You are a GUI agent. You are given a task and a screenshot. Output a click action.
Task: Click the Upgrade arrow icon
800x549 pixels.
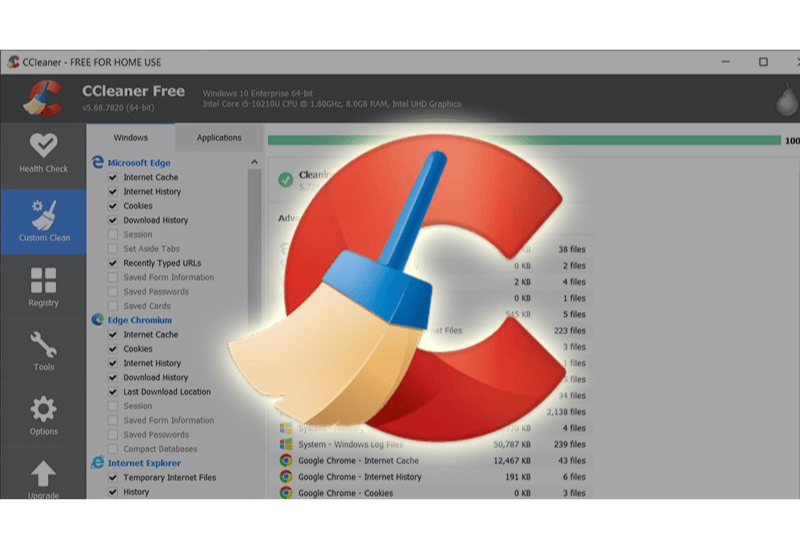(43, 473)
